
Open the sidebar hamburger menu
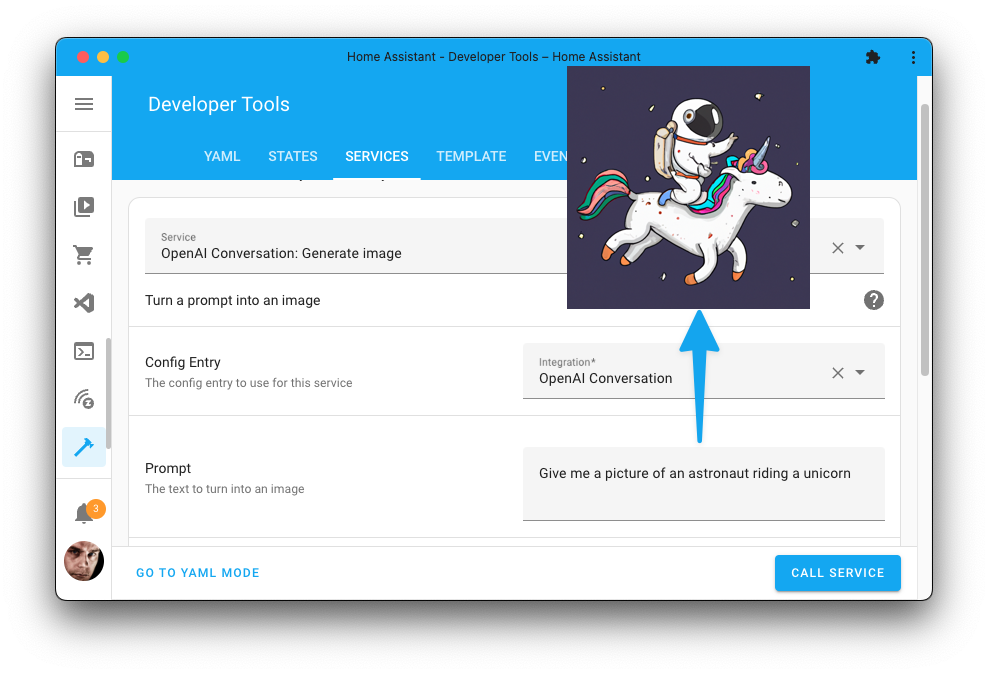point(84,104)
